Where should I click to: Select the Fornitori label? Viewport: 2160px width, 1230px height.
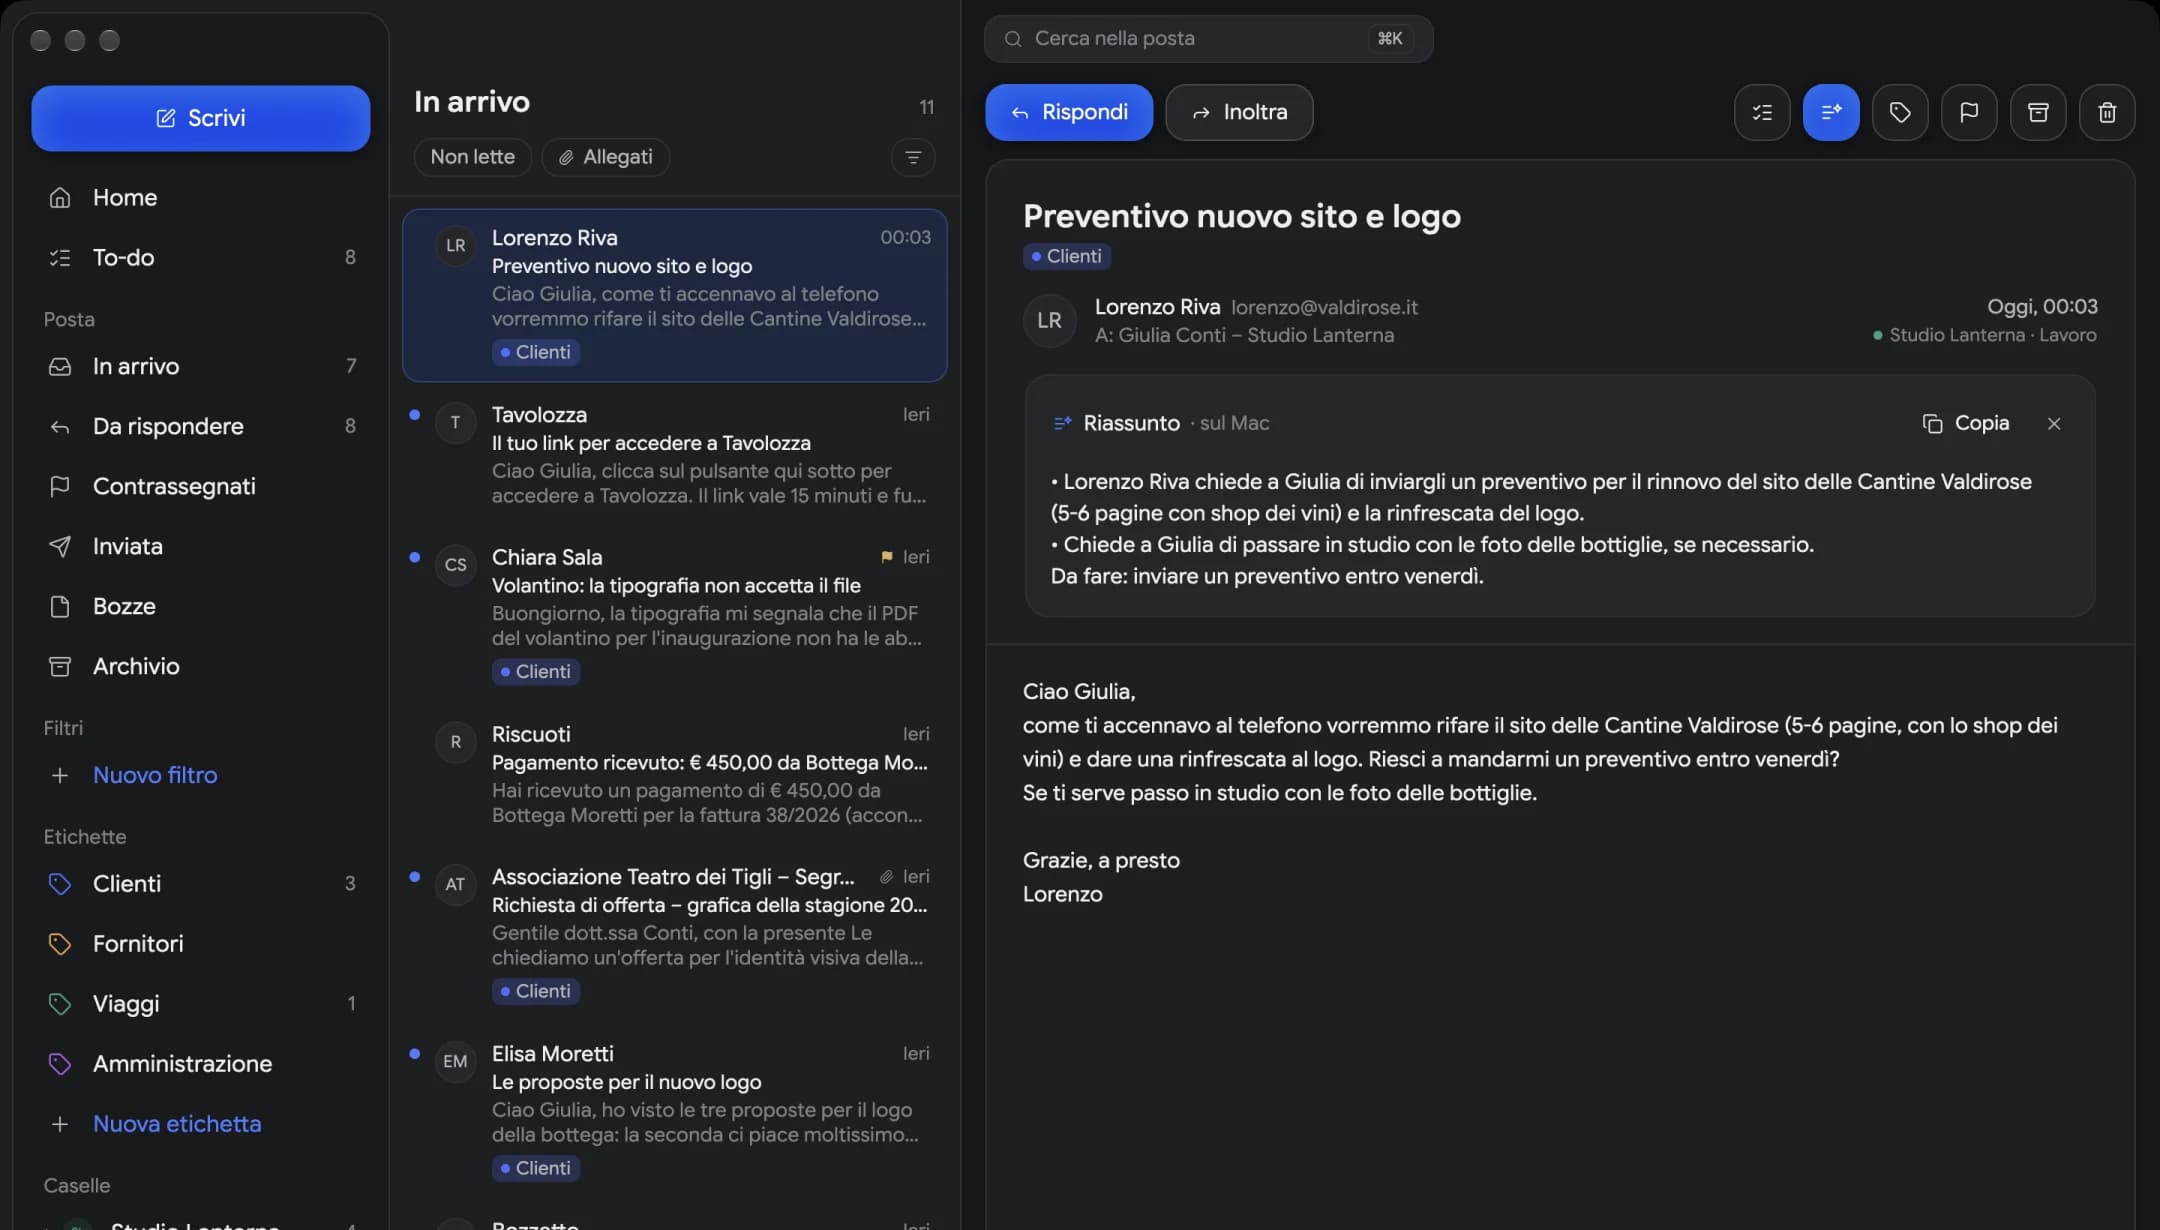(201, 943)
